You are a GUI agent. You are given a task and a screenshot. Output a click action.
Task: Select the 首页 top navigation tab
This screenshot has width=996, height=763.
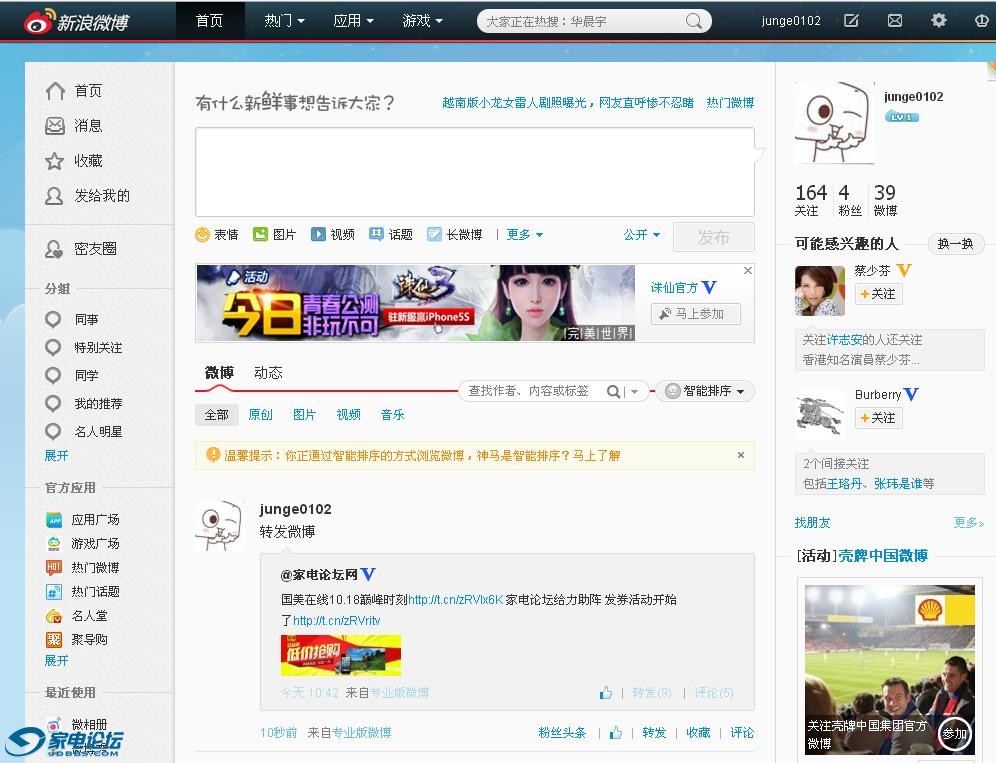[x=210, y=21]
